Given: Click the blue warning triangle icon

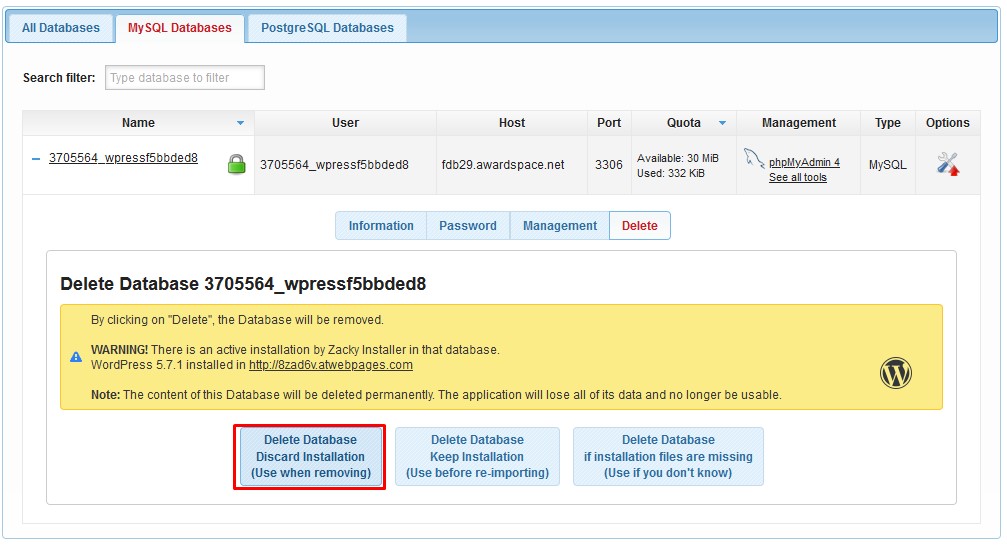Looking at the screenshot, I should 76,357.
